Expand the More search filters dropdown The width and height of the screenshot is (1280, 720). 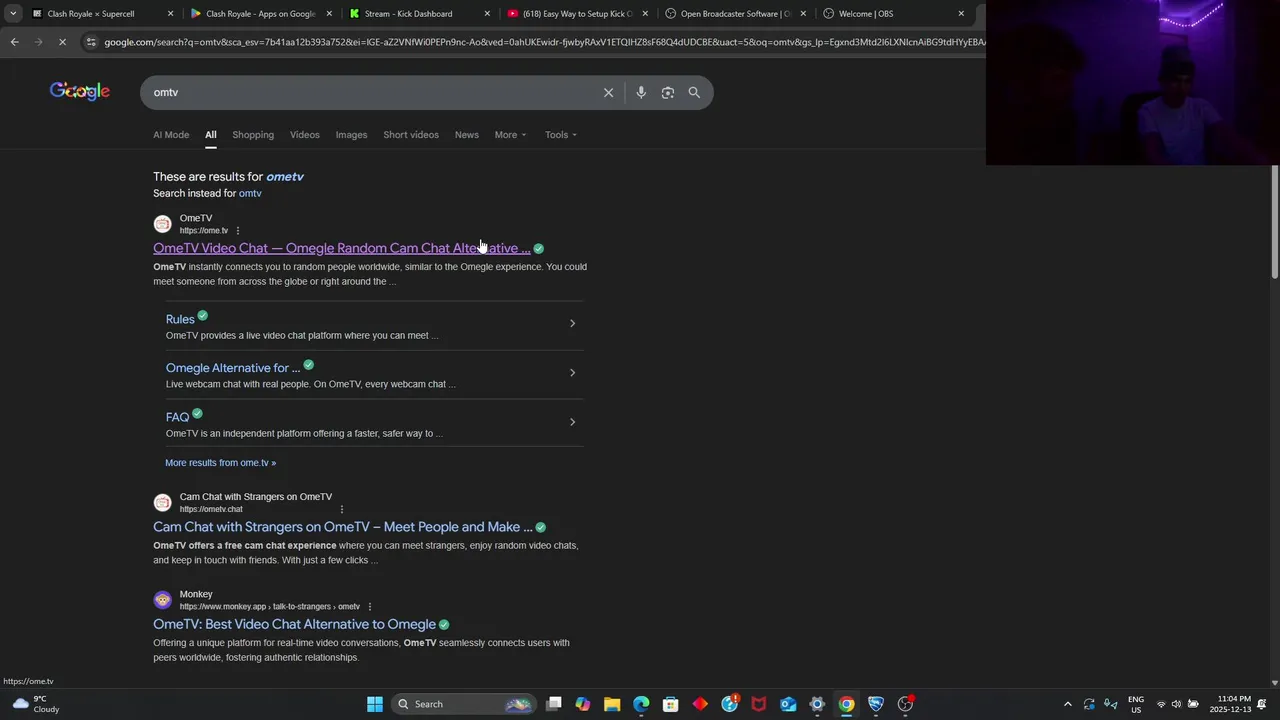pos(510,135)
